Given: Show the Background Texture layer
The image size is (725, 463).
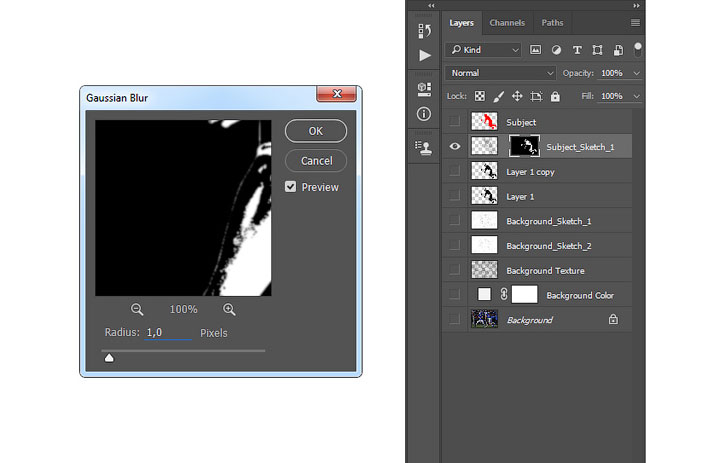Looking at the screenshot, I should (x=455, y=270).
